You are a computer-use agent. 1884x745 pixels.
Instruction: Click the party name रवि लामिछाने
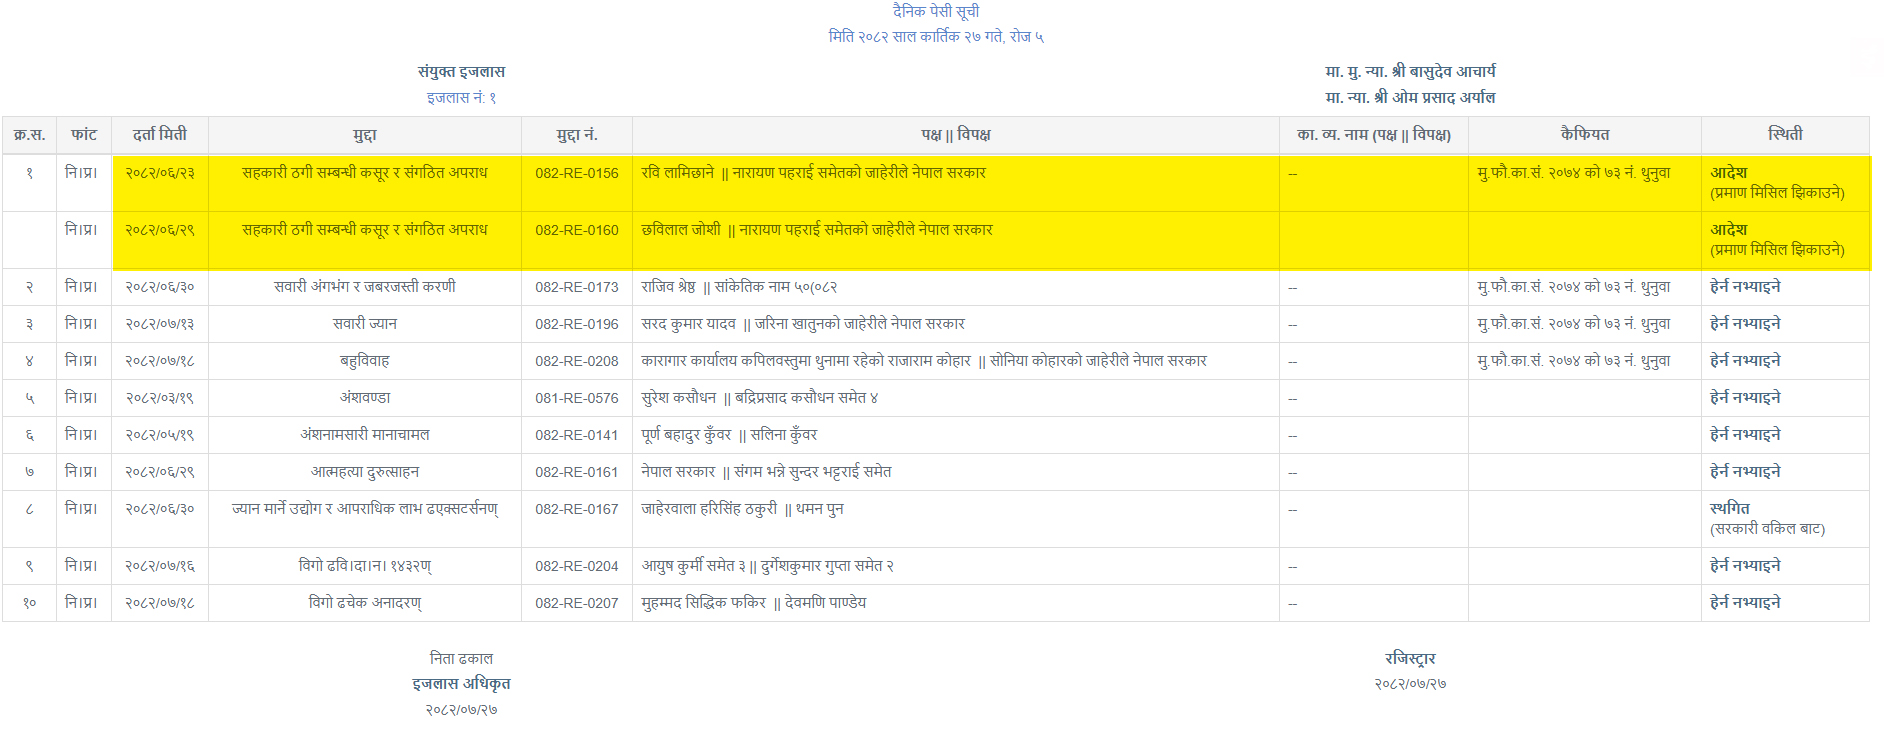tap(677, 173)
